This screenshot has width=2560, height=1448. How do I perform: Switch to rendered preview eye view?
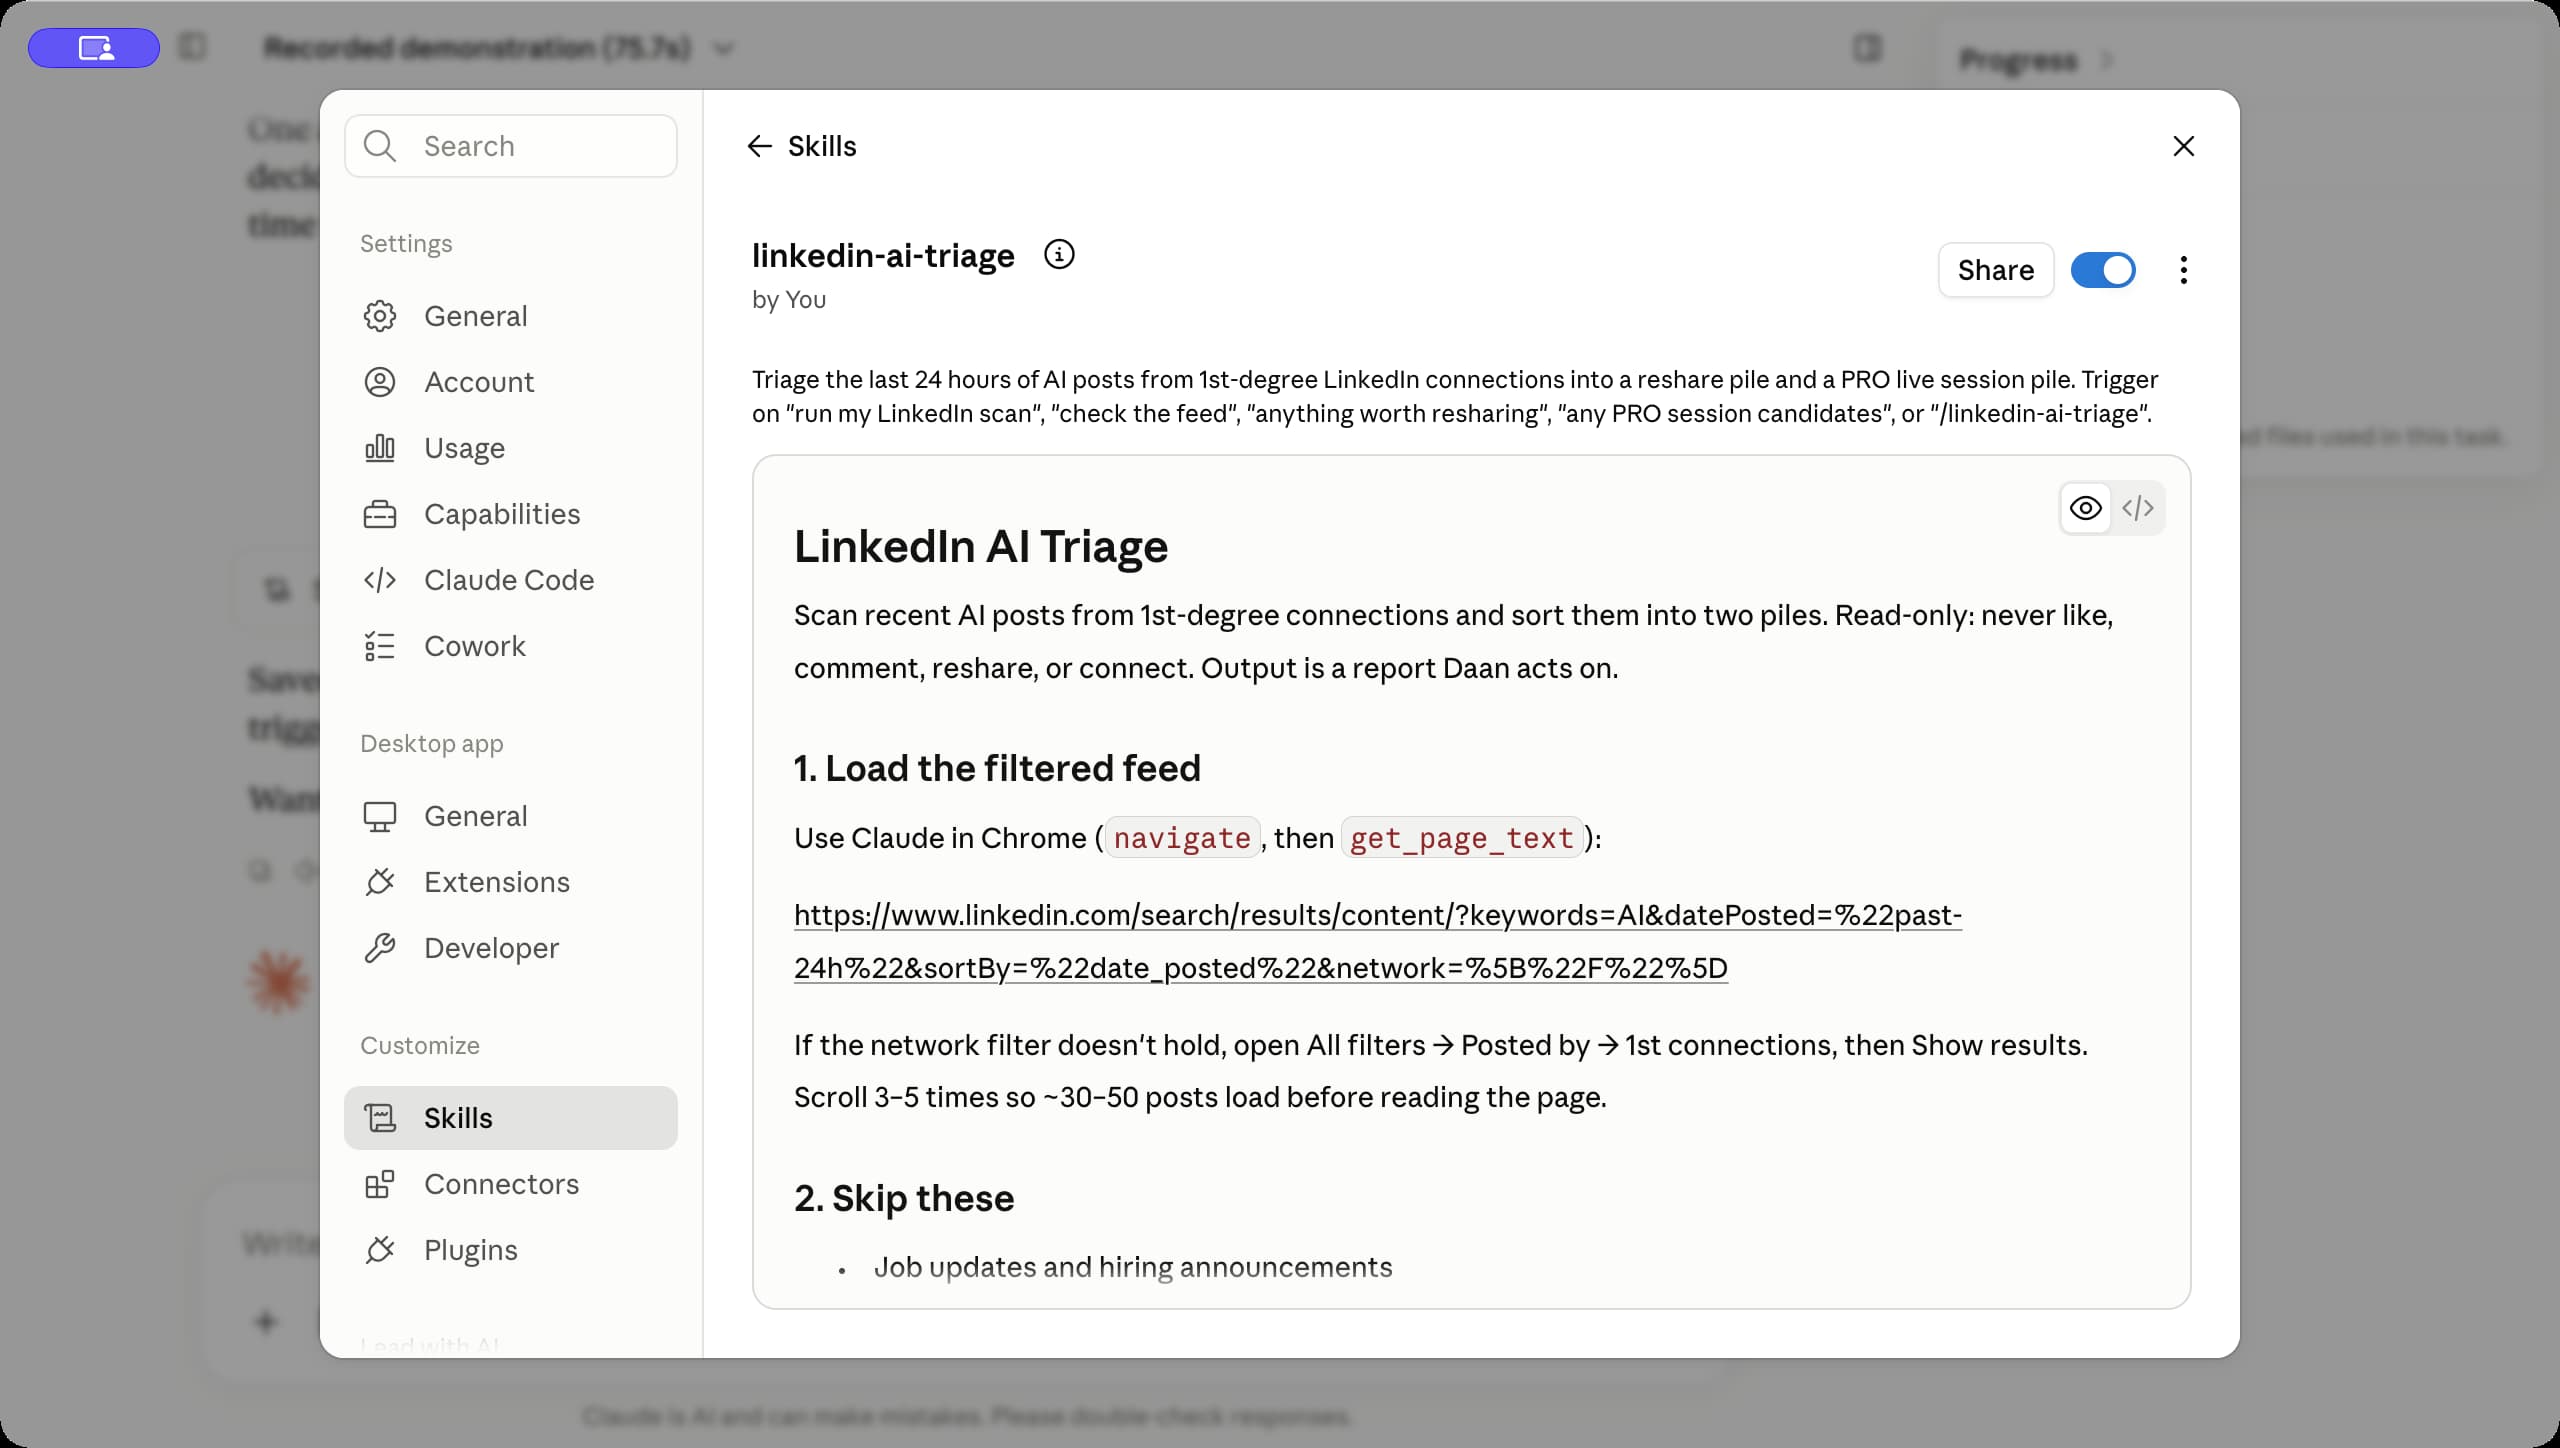click(2086, 508)
